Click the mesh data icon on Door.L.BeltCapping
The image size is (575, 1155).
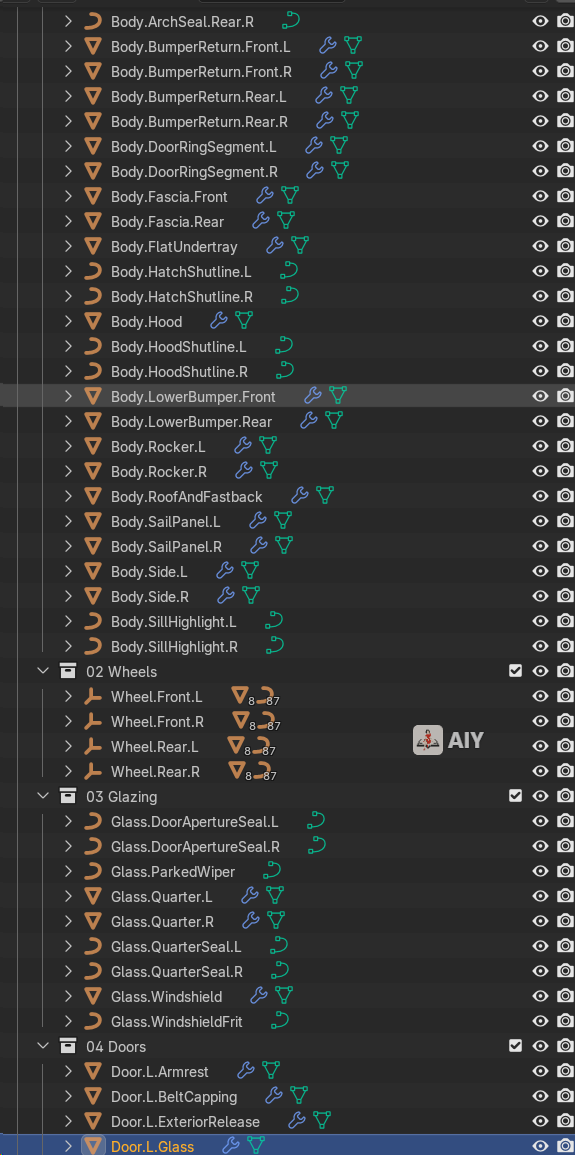pyautogui.click(x=298, y=1096)
